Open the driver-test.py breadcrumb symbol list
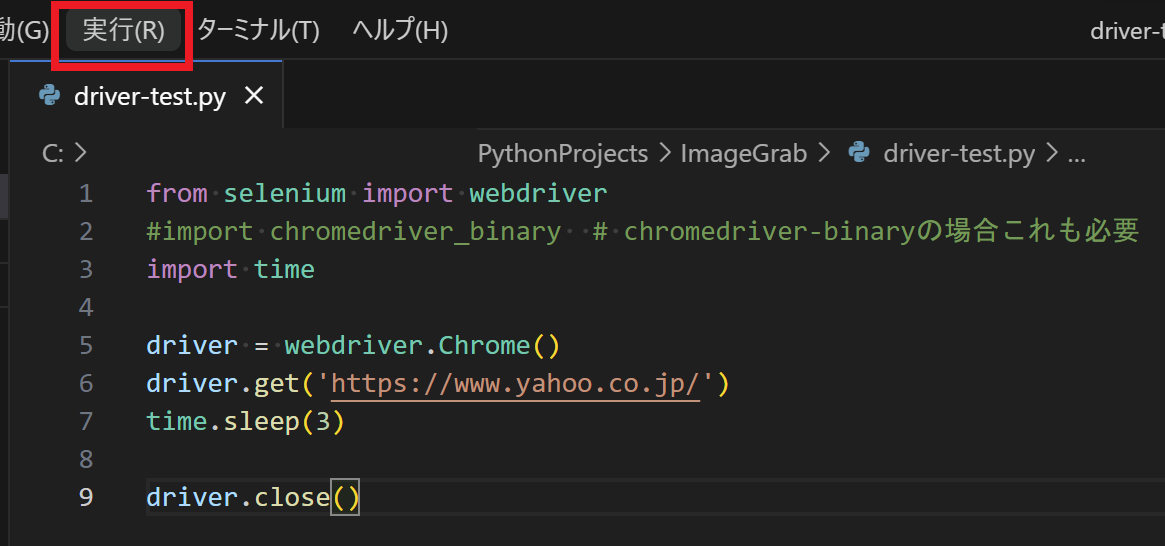 958,154
